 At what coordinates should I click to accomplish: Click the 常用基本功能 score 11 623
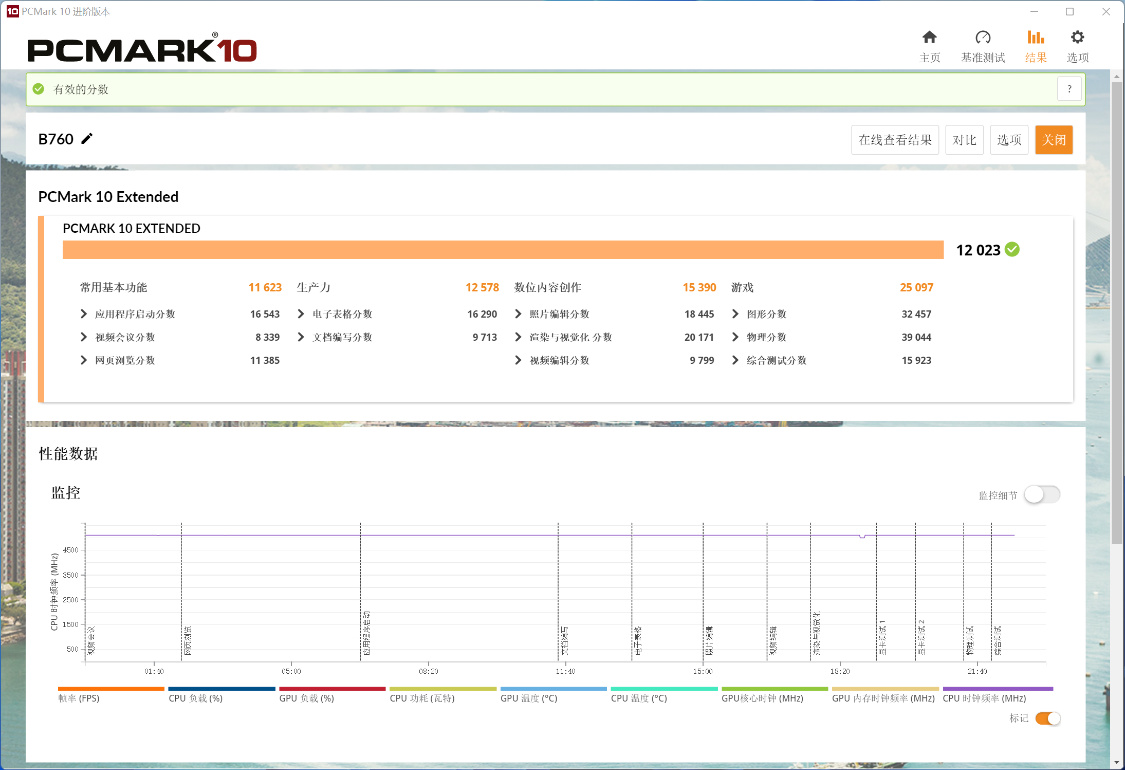pyautogui.click(x=265, y=287)
